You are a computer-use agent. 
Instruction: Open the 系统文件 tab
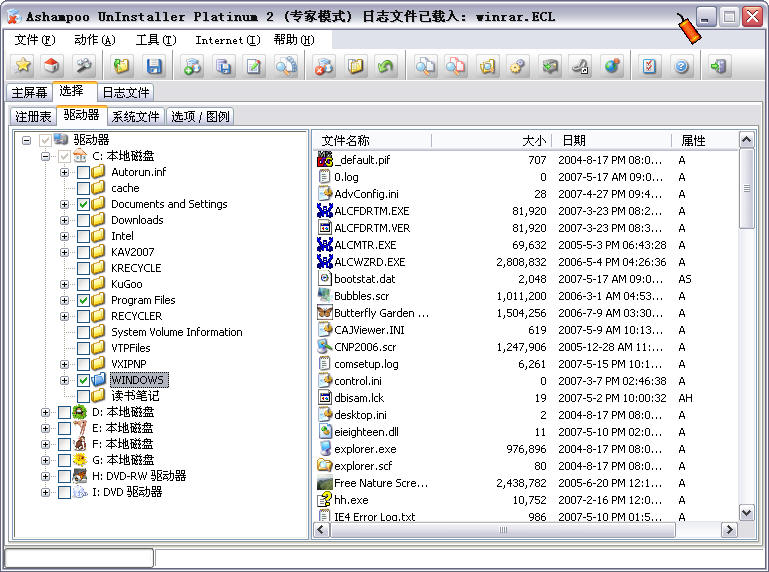point(135,116)
